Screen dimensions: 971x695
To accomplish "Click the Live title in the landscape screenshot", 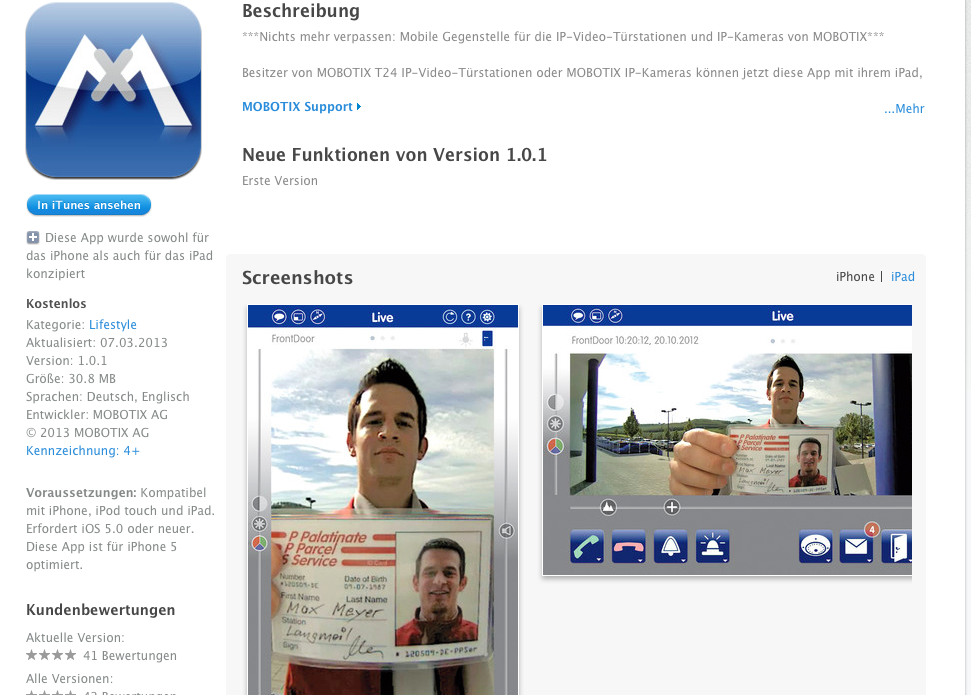I will coord(783,316).
